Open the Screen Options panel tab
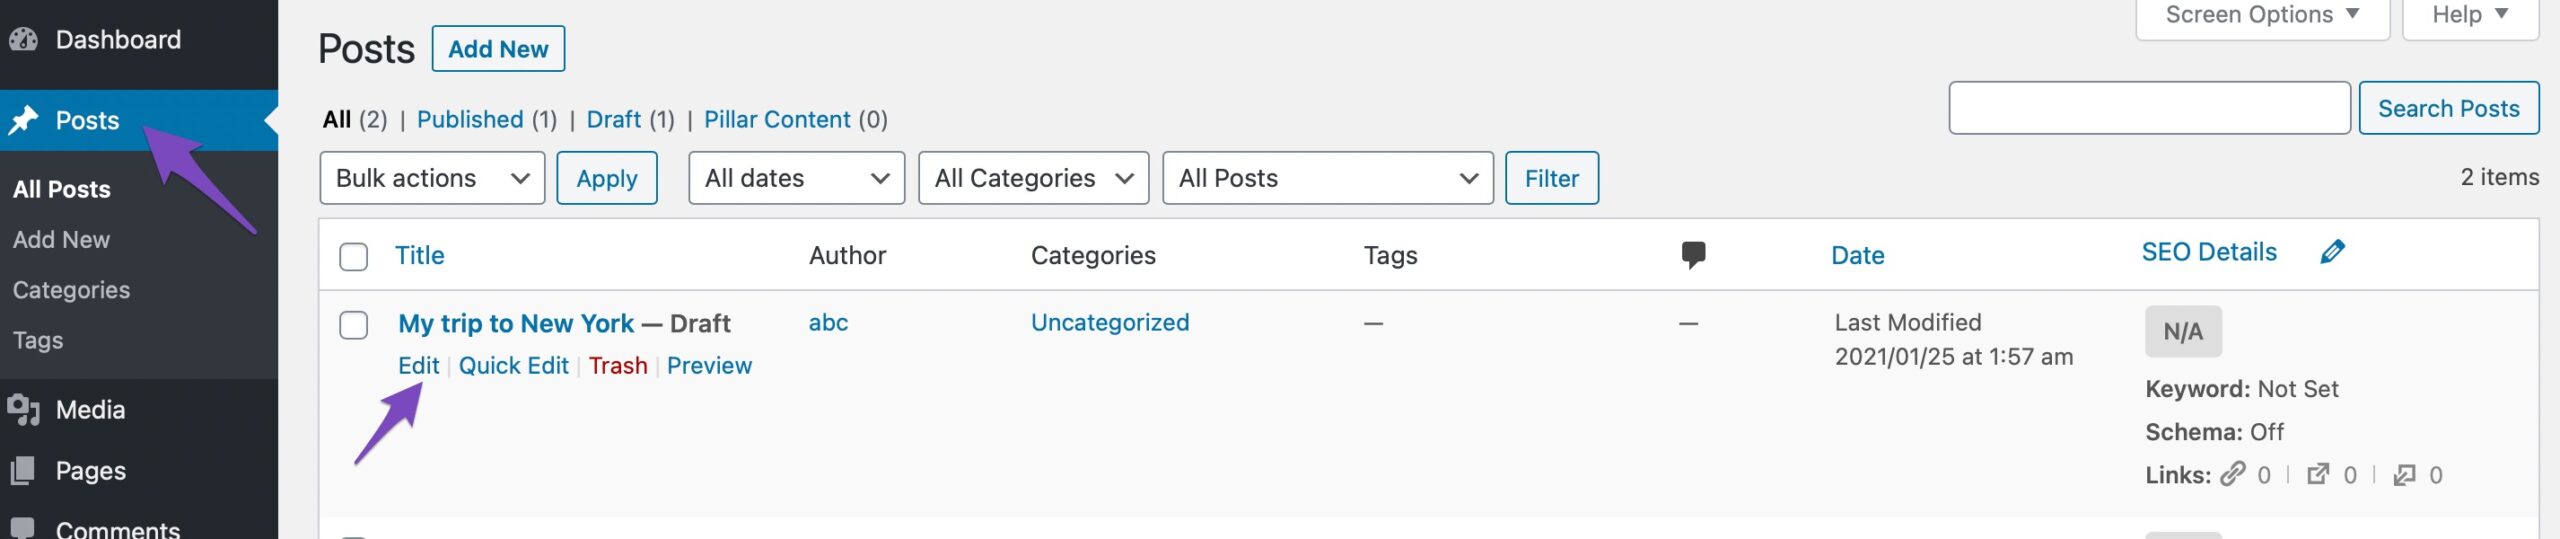Viewport: 2560px width, 539px height. tap(2261, 16)
